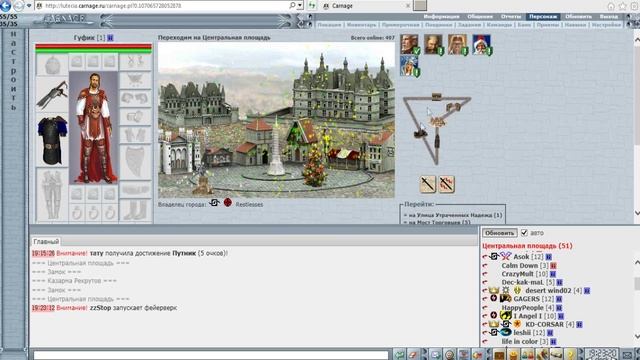Click the browser back button
This screenshot has width=640, height=360.
(x=5, y=5)
